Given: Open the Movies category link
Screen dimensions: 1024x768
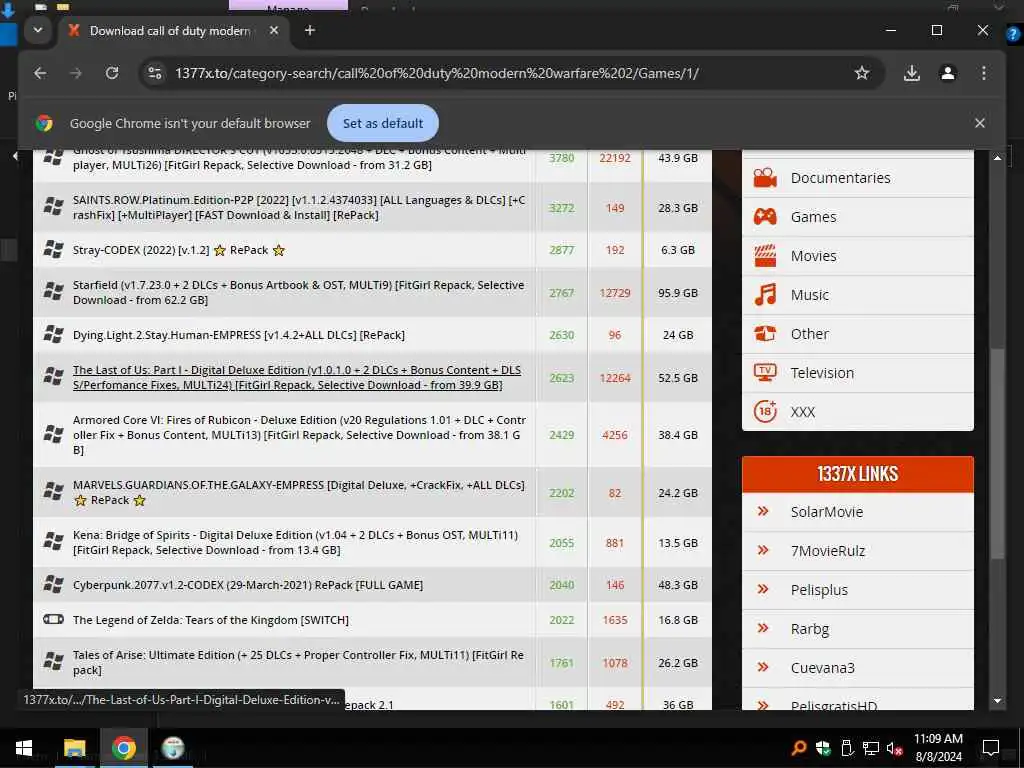Looking at the screenshot, I should (x=813, y=256).
